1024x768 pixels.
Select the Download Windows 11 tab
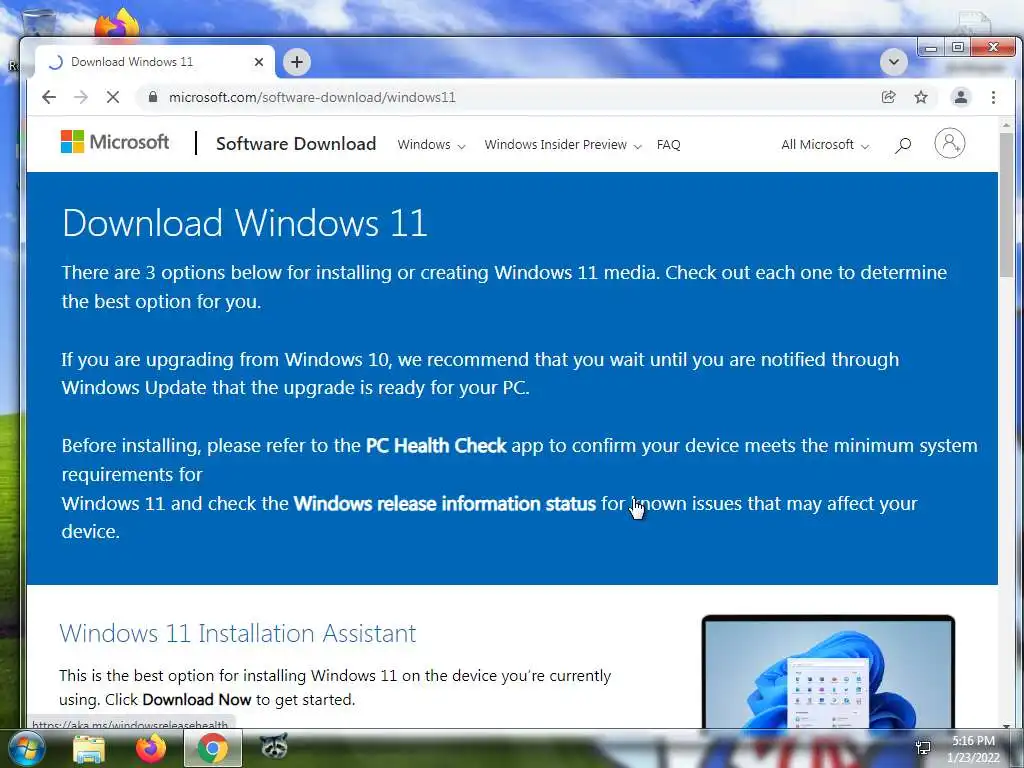(154, 62)
